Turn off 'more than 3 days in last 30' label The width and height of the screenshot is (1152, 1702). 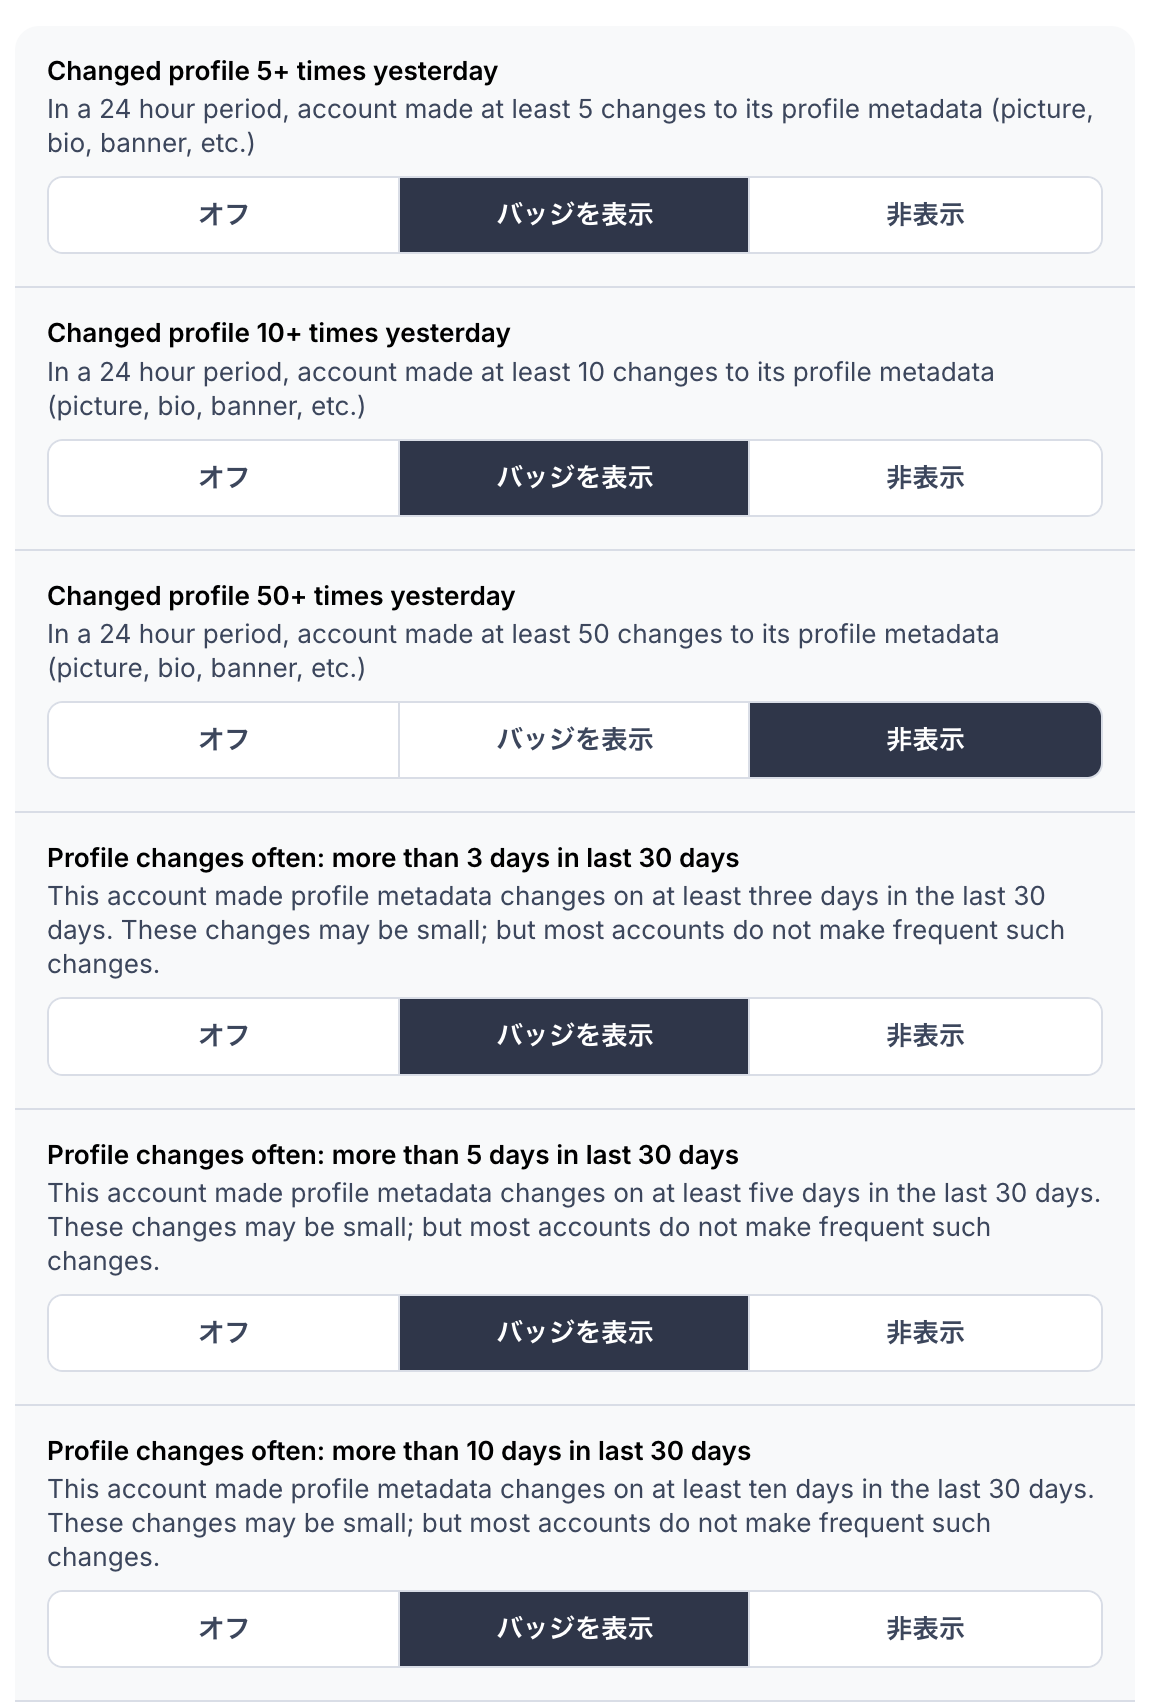pos(223,1036)
